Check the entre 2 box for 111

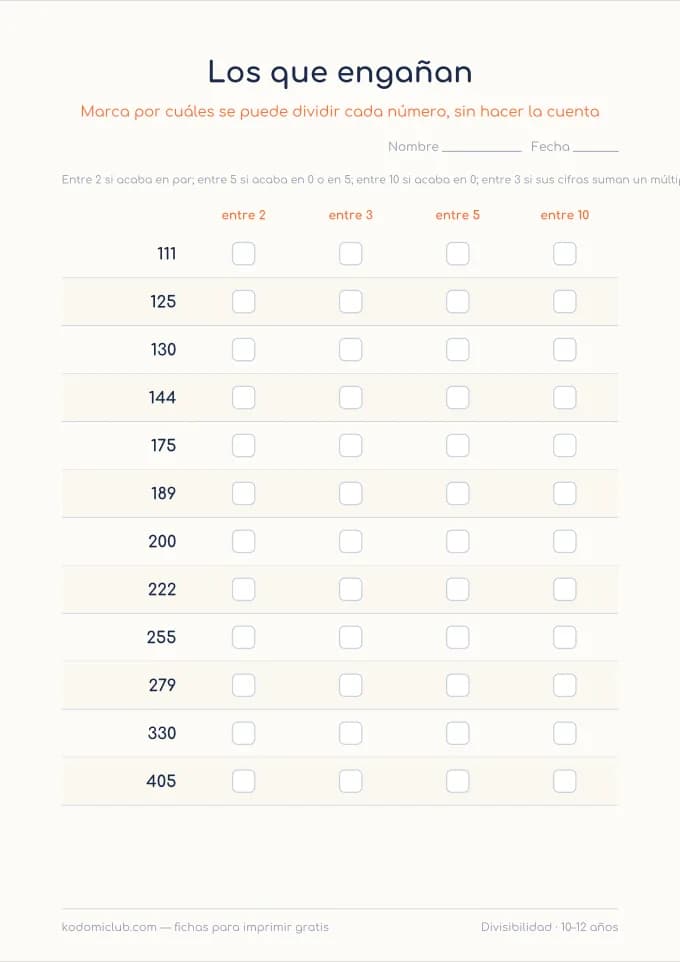pyautogui.click(x=244, y=253)
